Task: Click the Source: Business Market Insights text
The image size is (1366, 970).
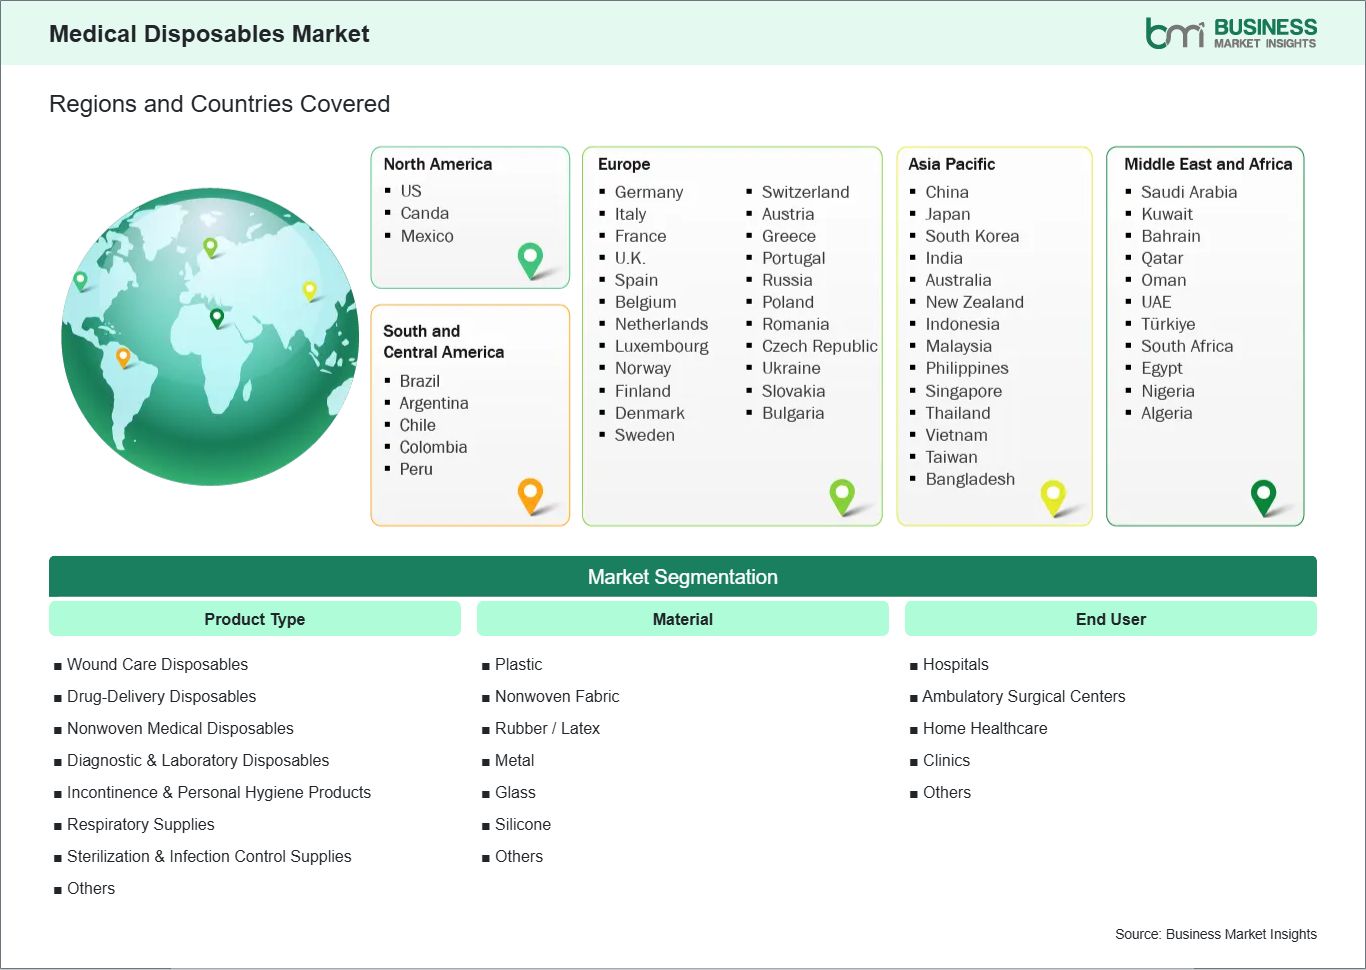Action: click(1215, 934)
